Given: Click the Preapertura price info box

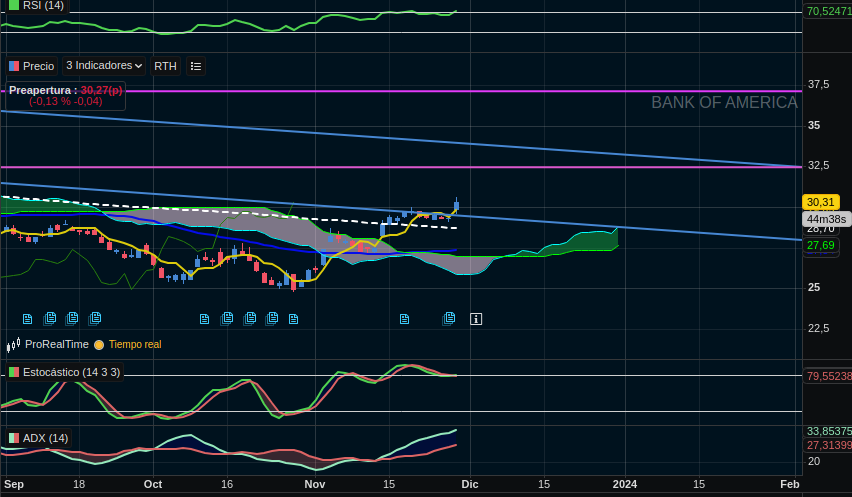Looking at the screenshot, I should tap(64, 95).
